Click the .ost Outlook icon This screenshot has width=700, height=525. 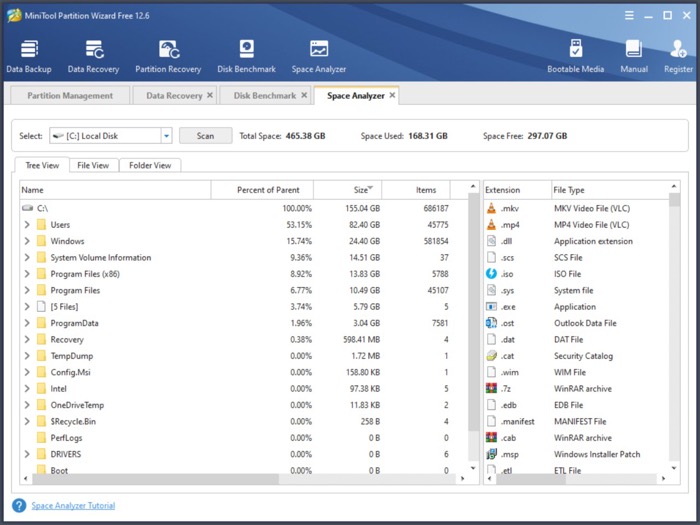coord(492,323)
